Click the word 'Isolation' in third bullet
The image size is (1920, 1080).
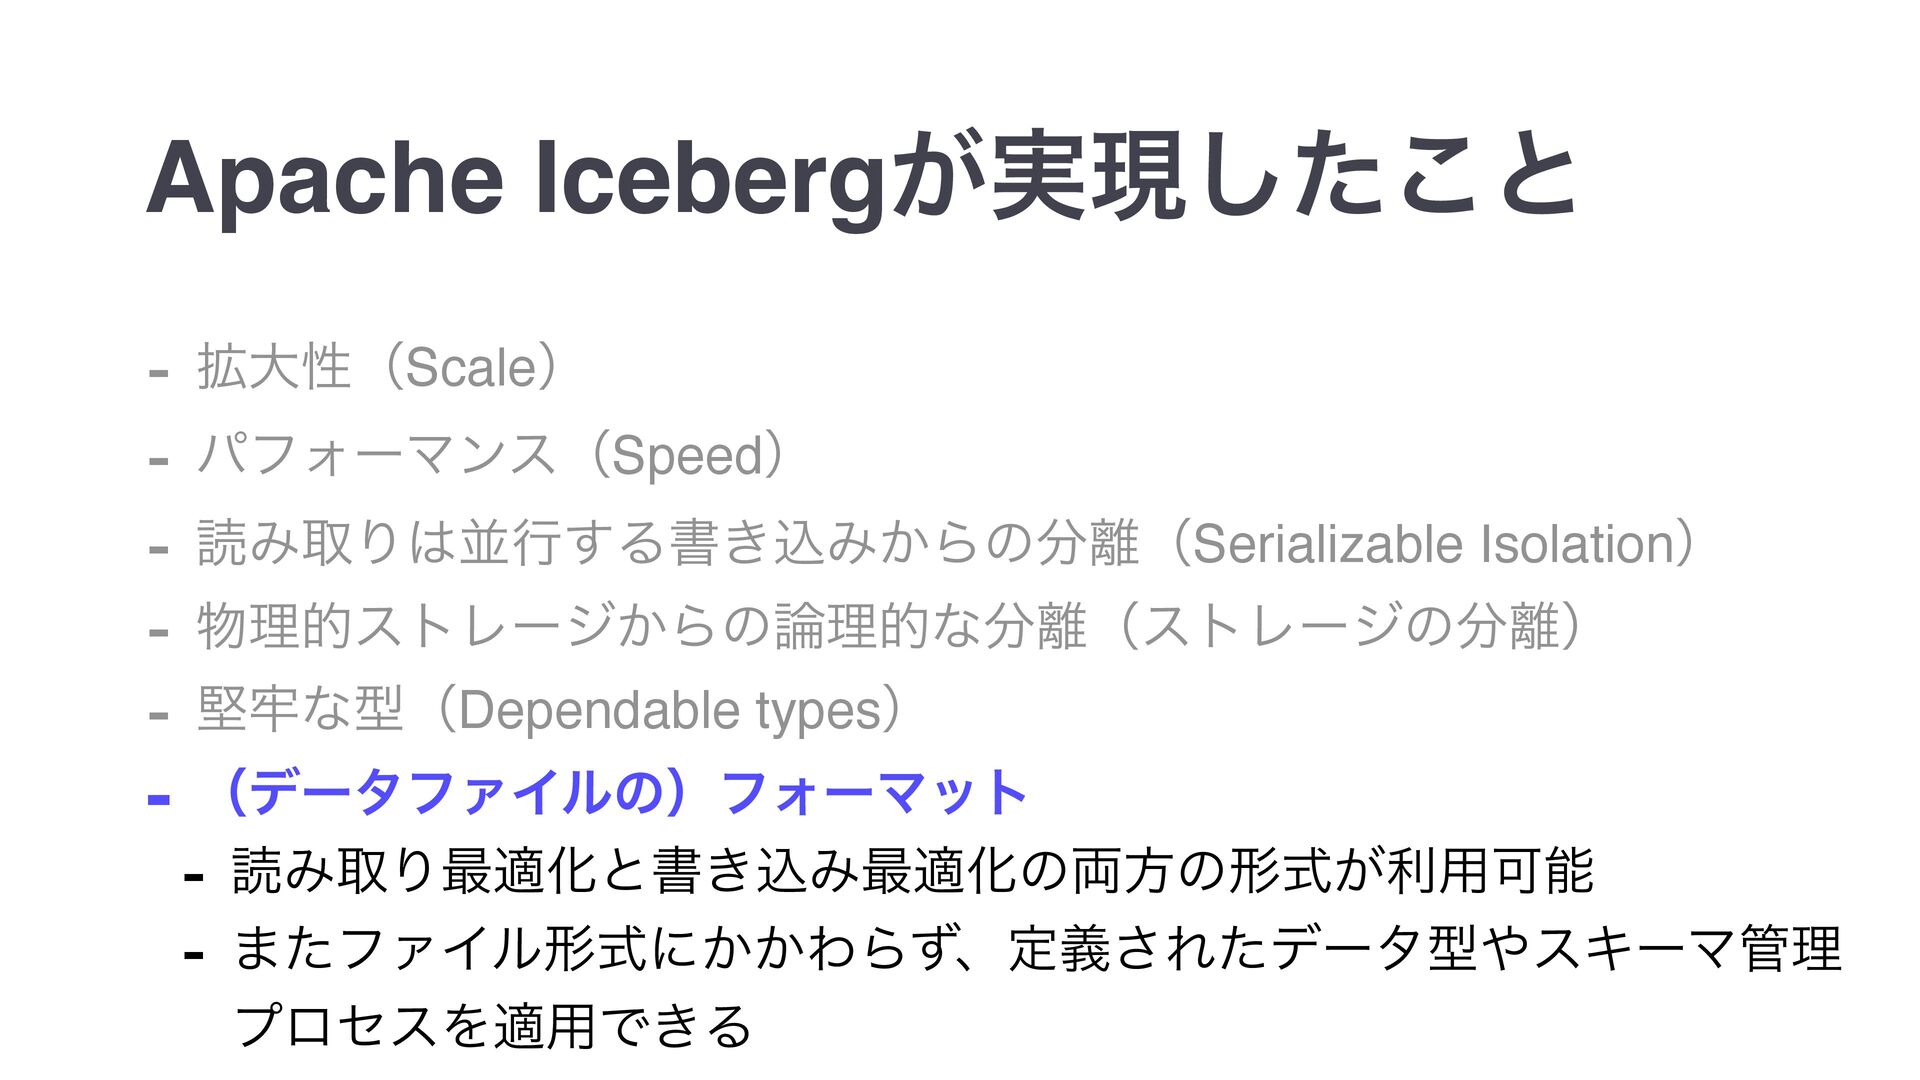1577,543
